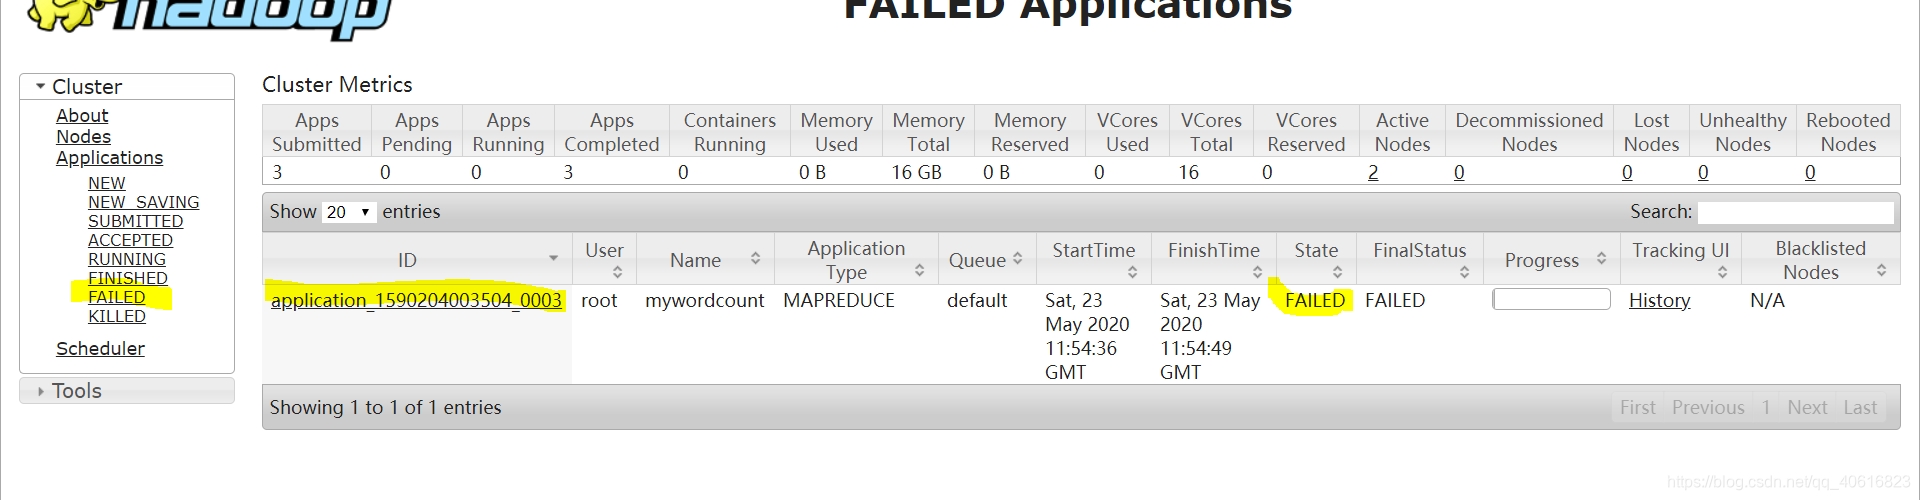Select the default queue cell
The image size is (1920, 500).
977,300
